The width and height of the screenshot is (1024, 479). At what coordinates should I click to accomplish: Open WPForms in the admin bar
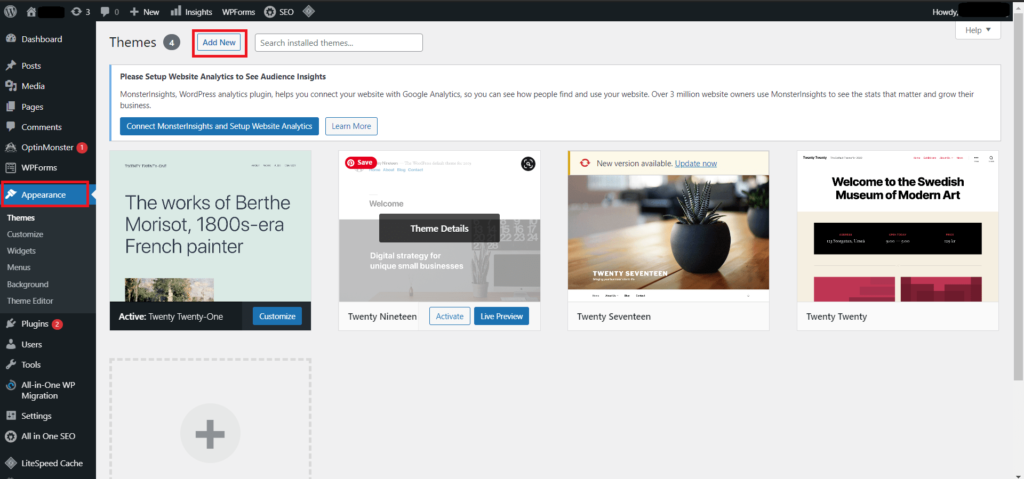(x=238, y=11)
